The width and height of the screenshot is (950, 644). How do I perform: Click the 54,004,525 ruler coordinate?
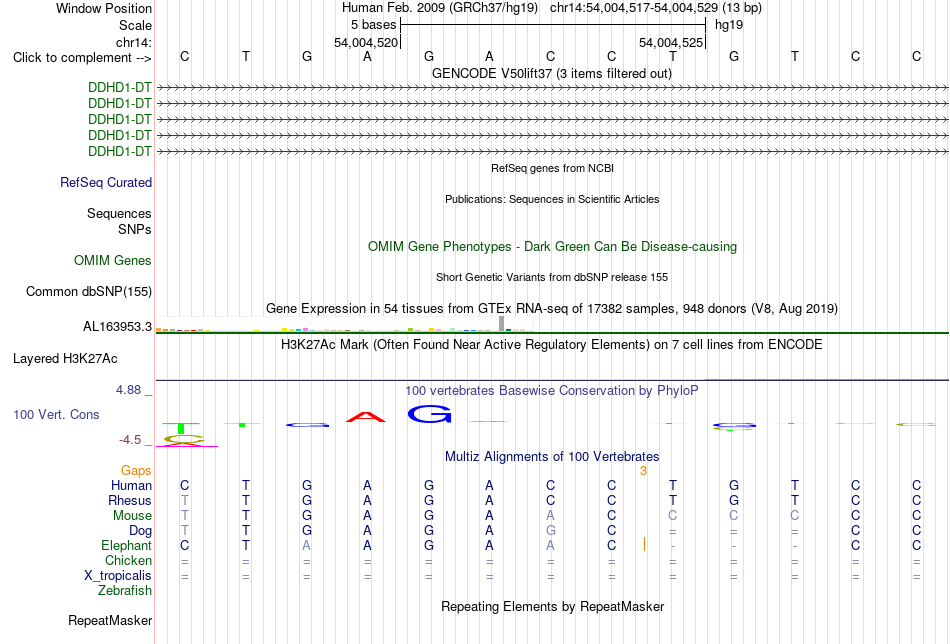[x=671, y=42]
